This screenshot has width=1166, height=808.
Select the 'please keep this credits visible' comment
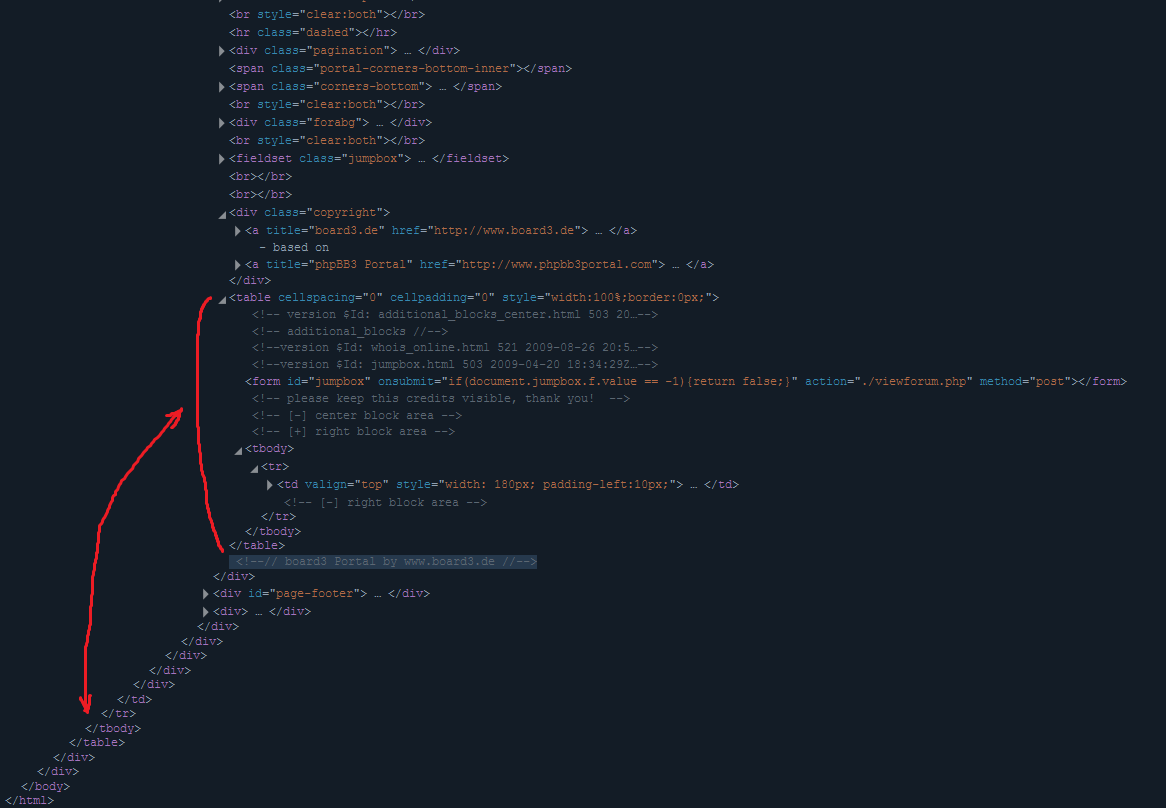click(440, 398)
